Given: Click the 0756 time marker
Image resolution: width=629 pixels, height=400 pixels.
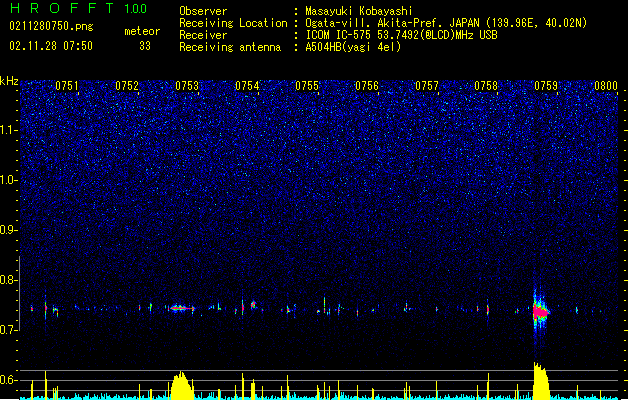Looking at the screenshot, I should pyautogui.click(x=367, y=85).
